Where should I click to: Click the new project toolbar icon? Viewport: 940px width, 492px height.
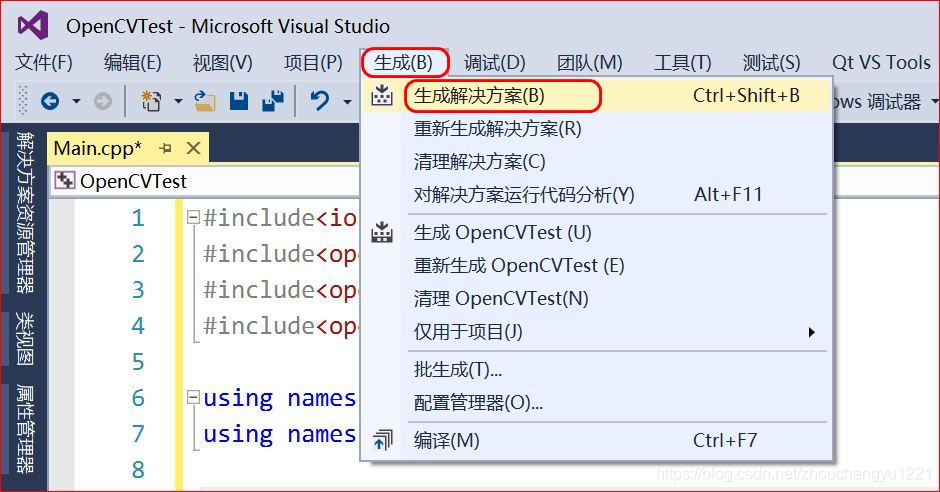(x=150, y=101)
